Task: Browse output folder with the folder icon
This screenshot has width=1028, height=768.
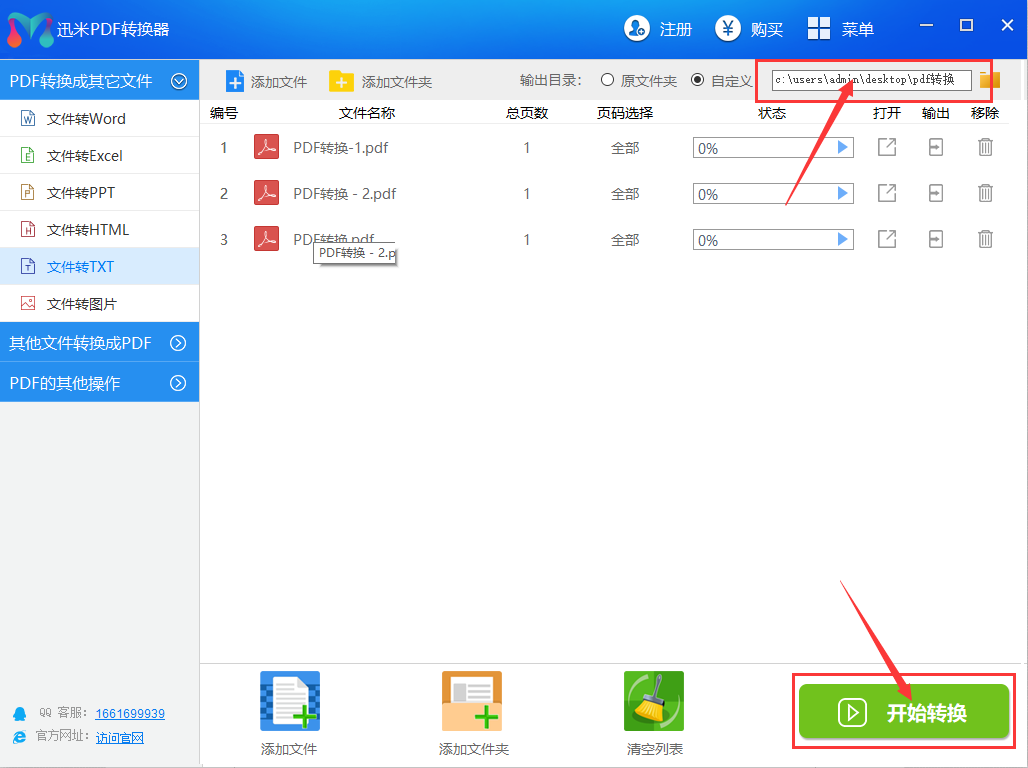Action: [x=990, y=80]
